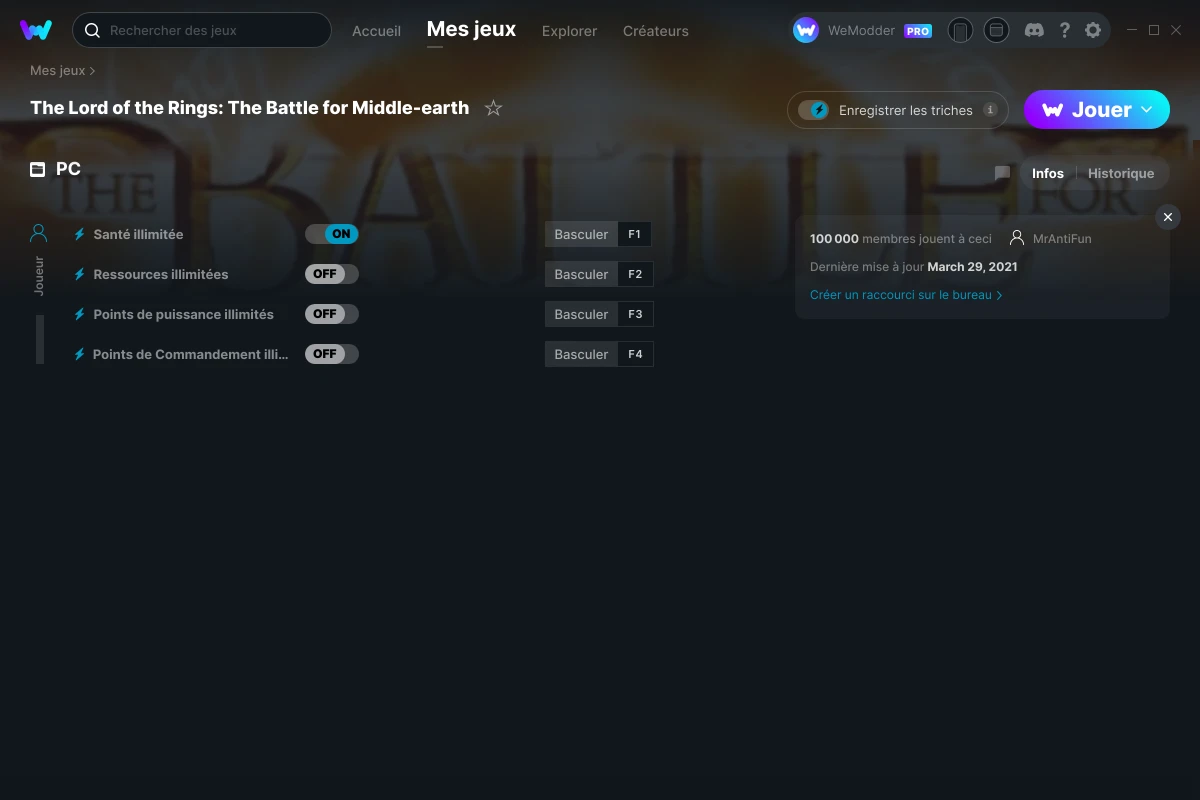Minimize the WeMod window
Screen dimensions: 1200x800
click(1132, 30)
